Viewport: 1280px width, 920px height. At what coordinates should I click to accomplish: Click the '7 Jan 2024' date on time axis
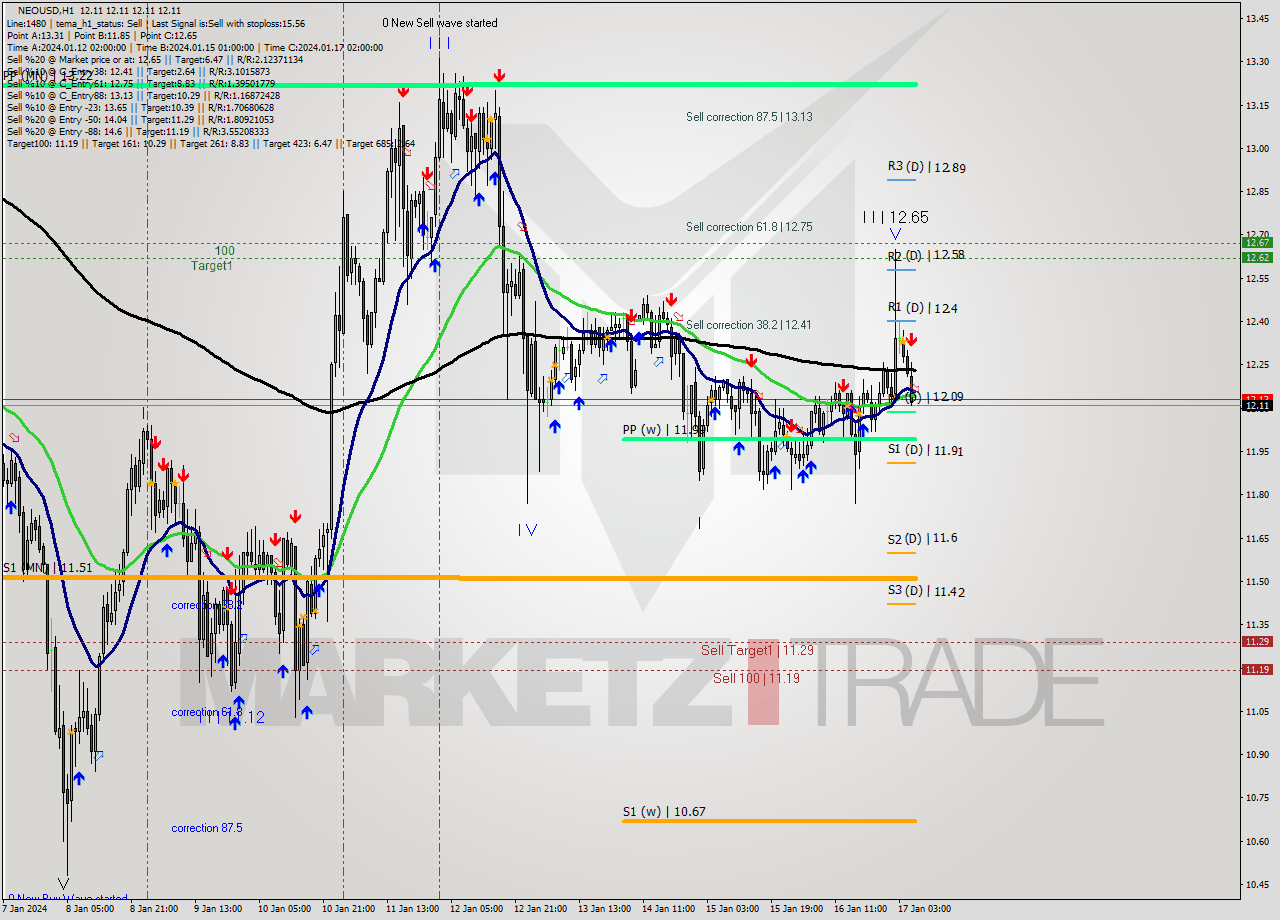(x=25, y=909)
